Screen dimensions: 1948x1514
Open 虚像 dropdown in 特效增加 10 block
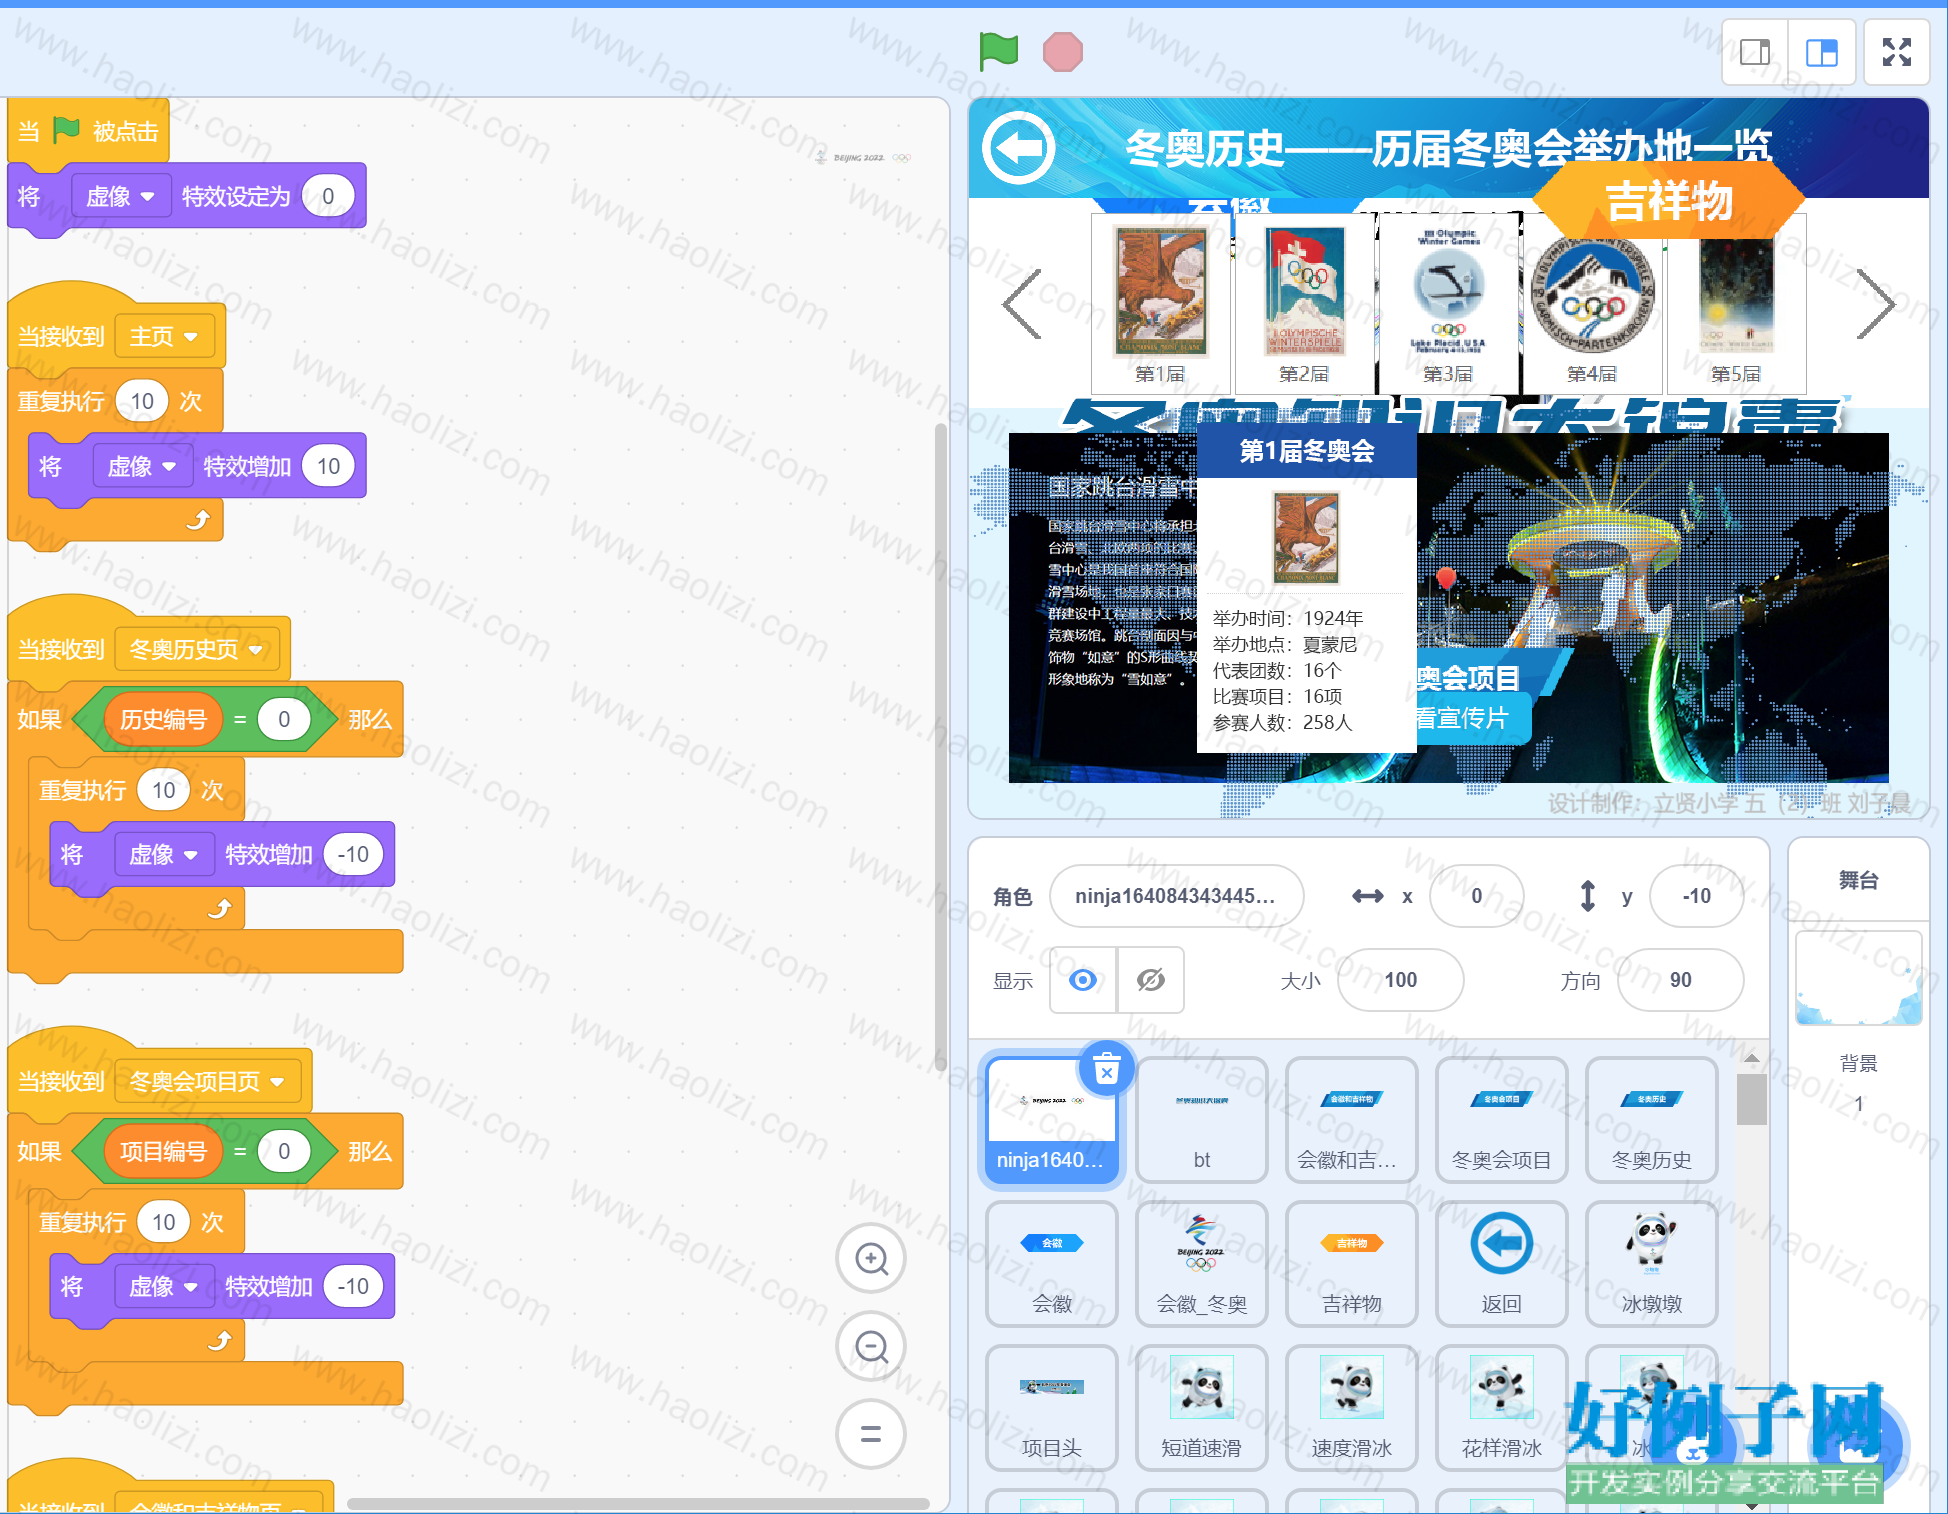(x=143, y=466)
